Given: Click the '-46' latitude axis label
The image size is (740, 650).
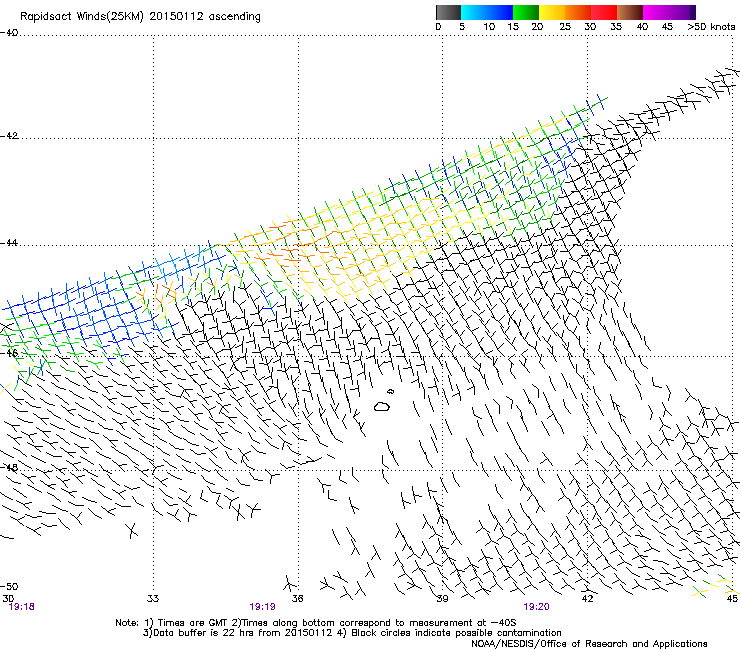Looking at the screenshot, I should pos(9,353).
